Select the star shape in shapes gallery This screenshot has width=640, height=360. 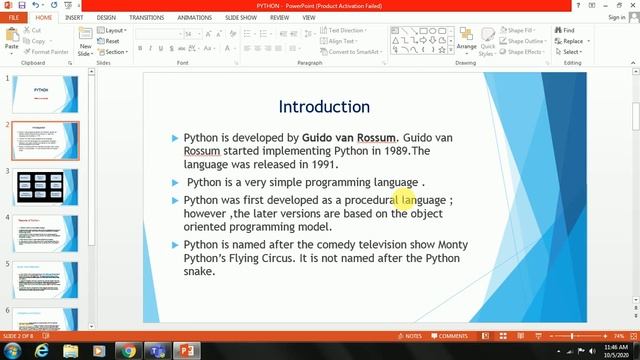point(442,50)
